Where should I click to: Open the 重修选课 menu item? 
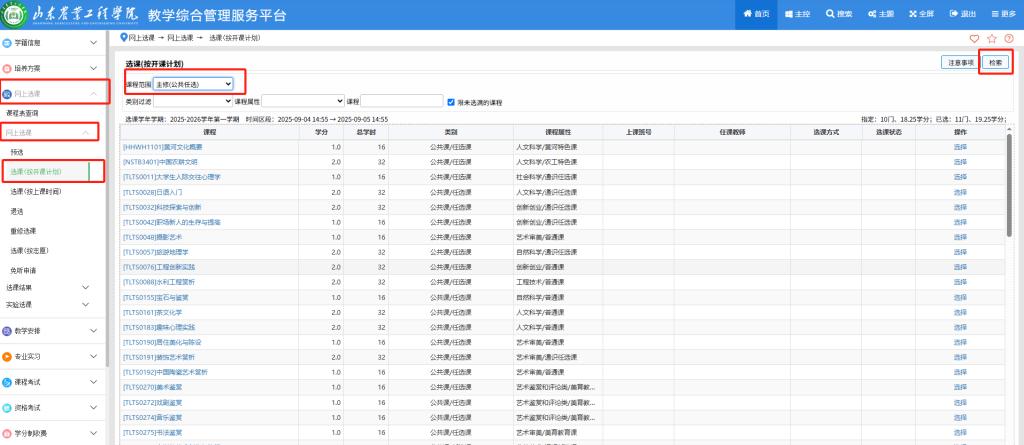click(23, 231)
